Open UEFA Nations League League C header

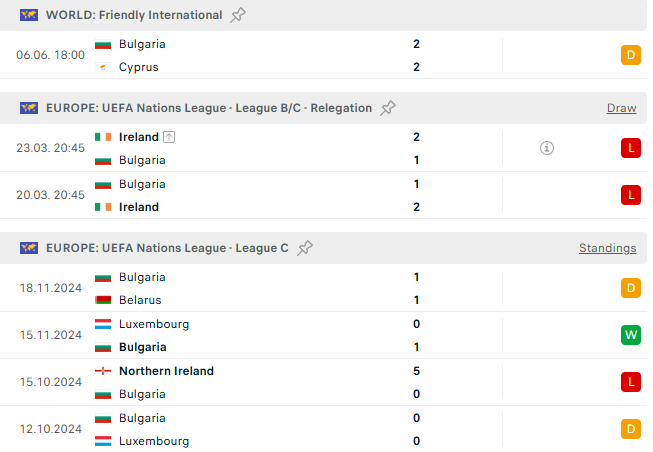point(167,248)
